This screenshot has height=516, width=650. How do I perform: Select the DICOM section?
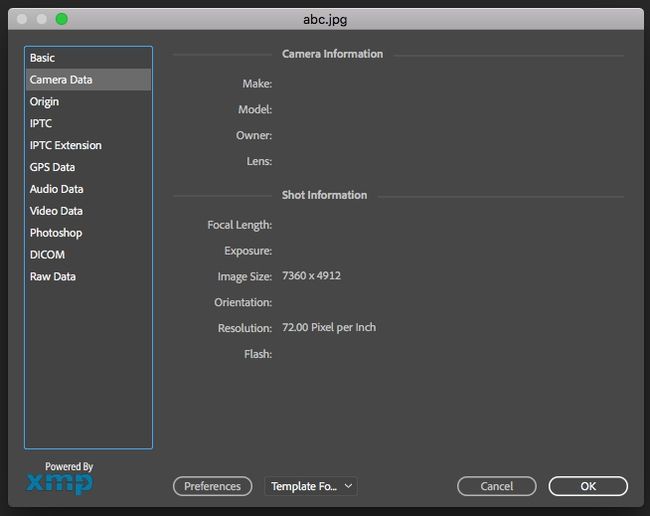coord(47,256)
